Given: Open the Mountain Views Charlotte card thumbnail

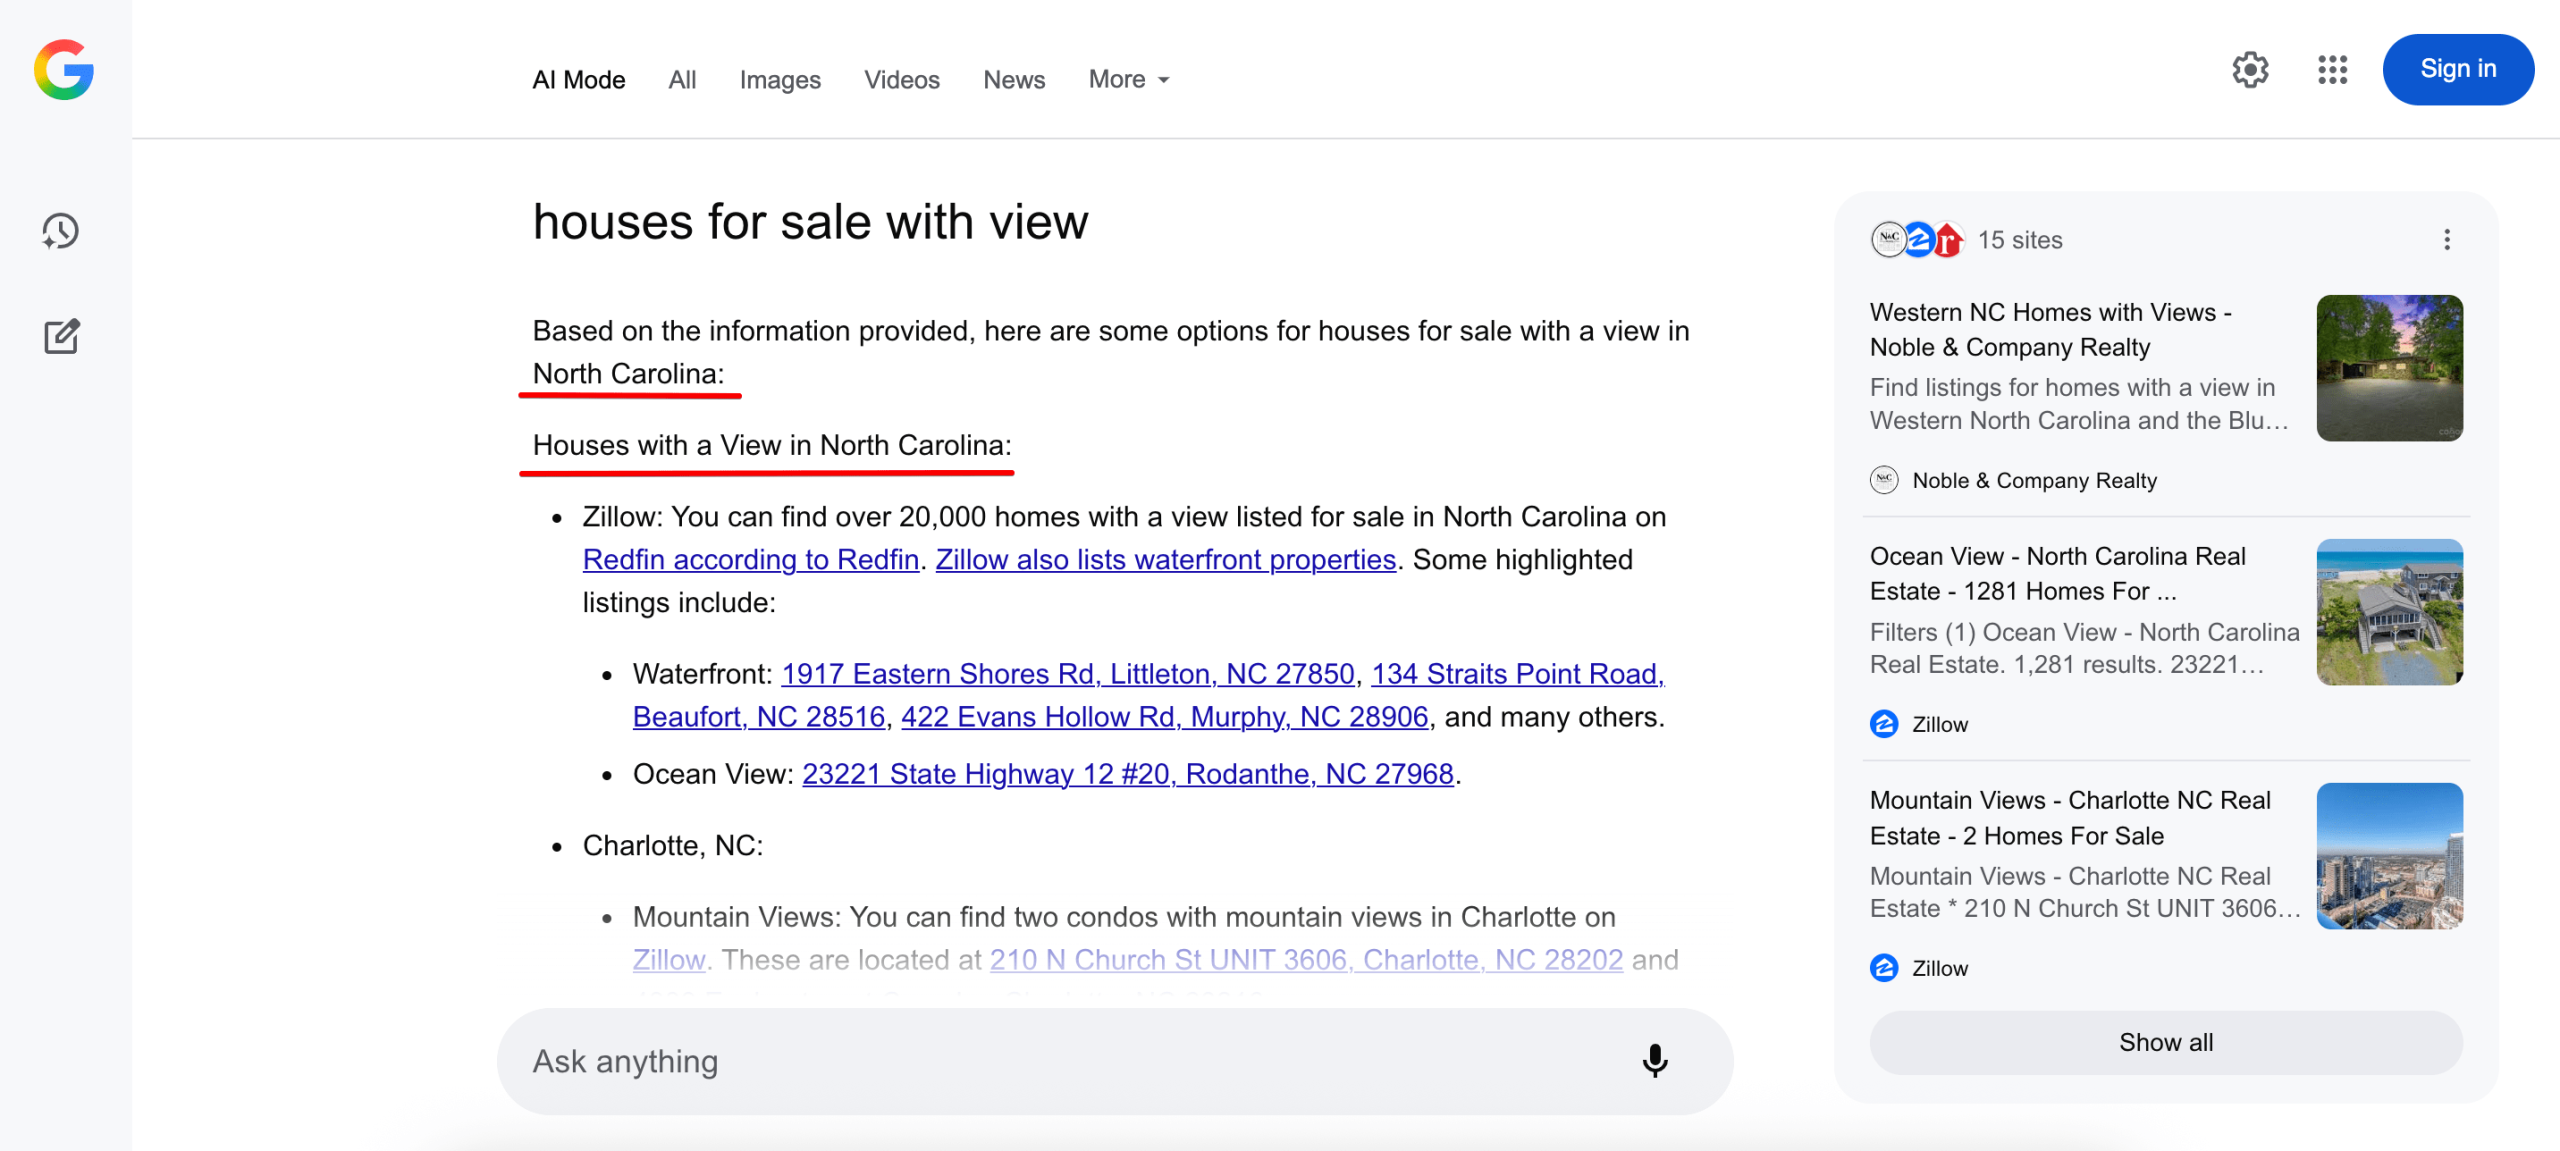Looking at the screenshot, I should [2390, 856].
